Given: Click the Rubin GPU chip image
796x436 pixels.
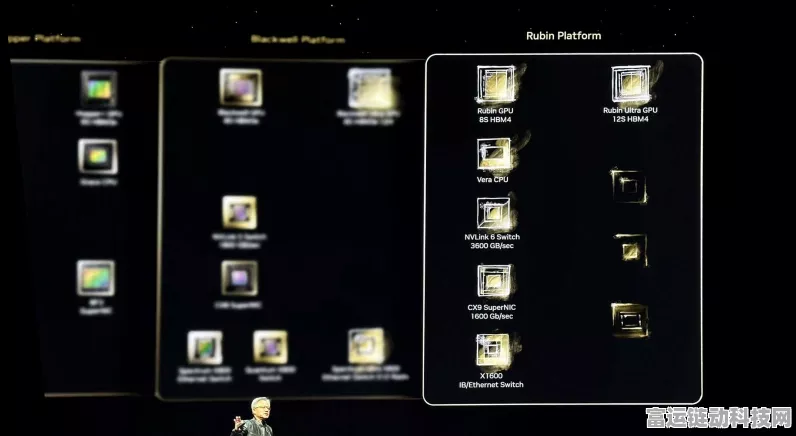Looking at the screenshot, I should [x=496, y=83].
